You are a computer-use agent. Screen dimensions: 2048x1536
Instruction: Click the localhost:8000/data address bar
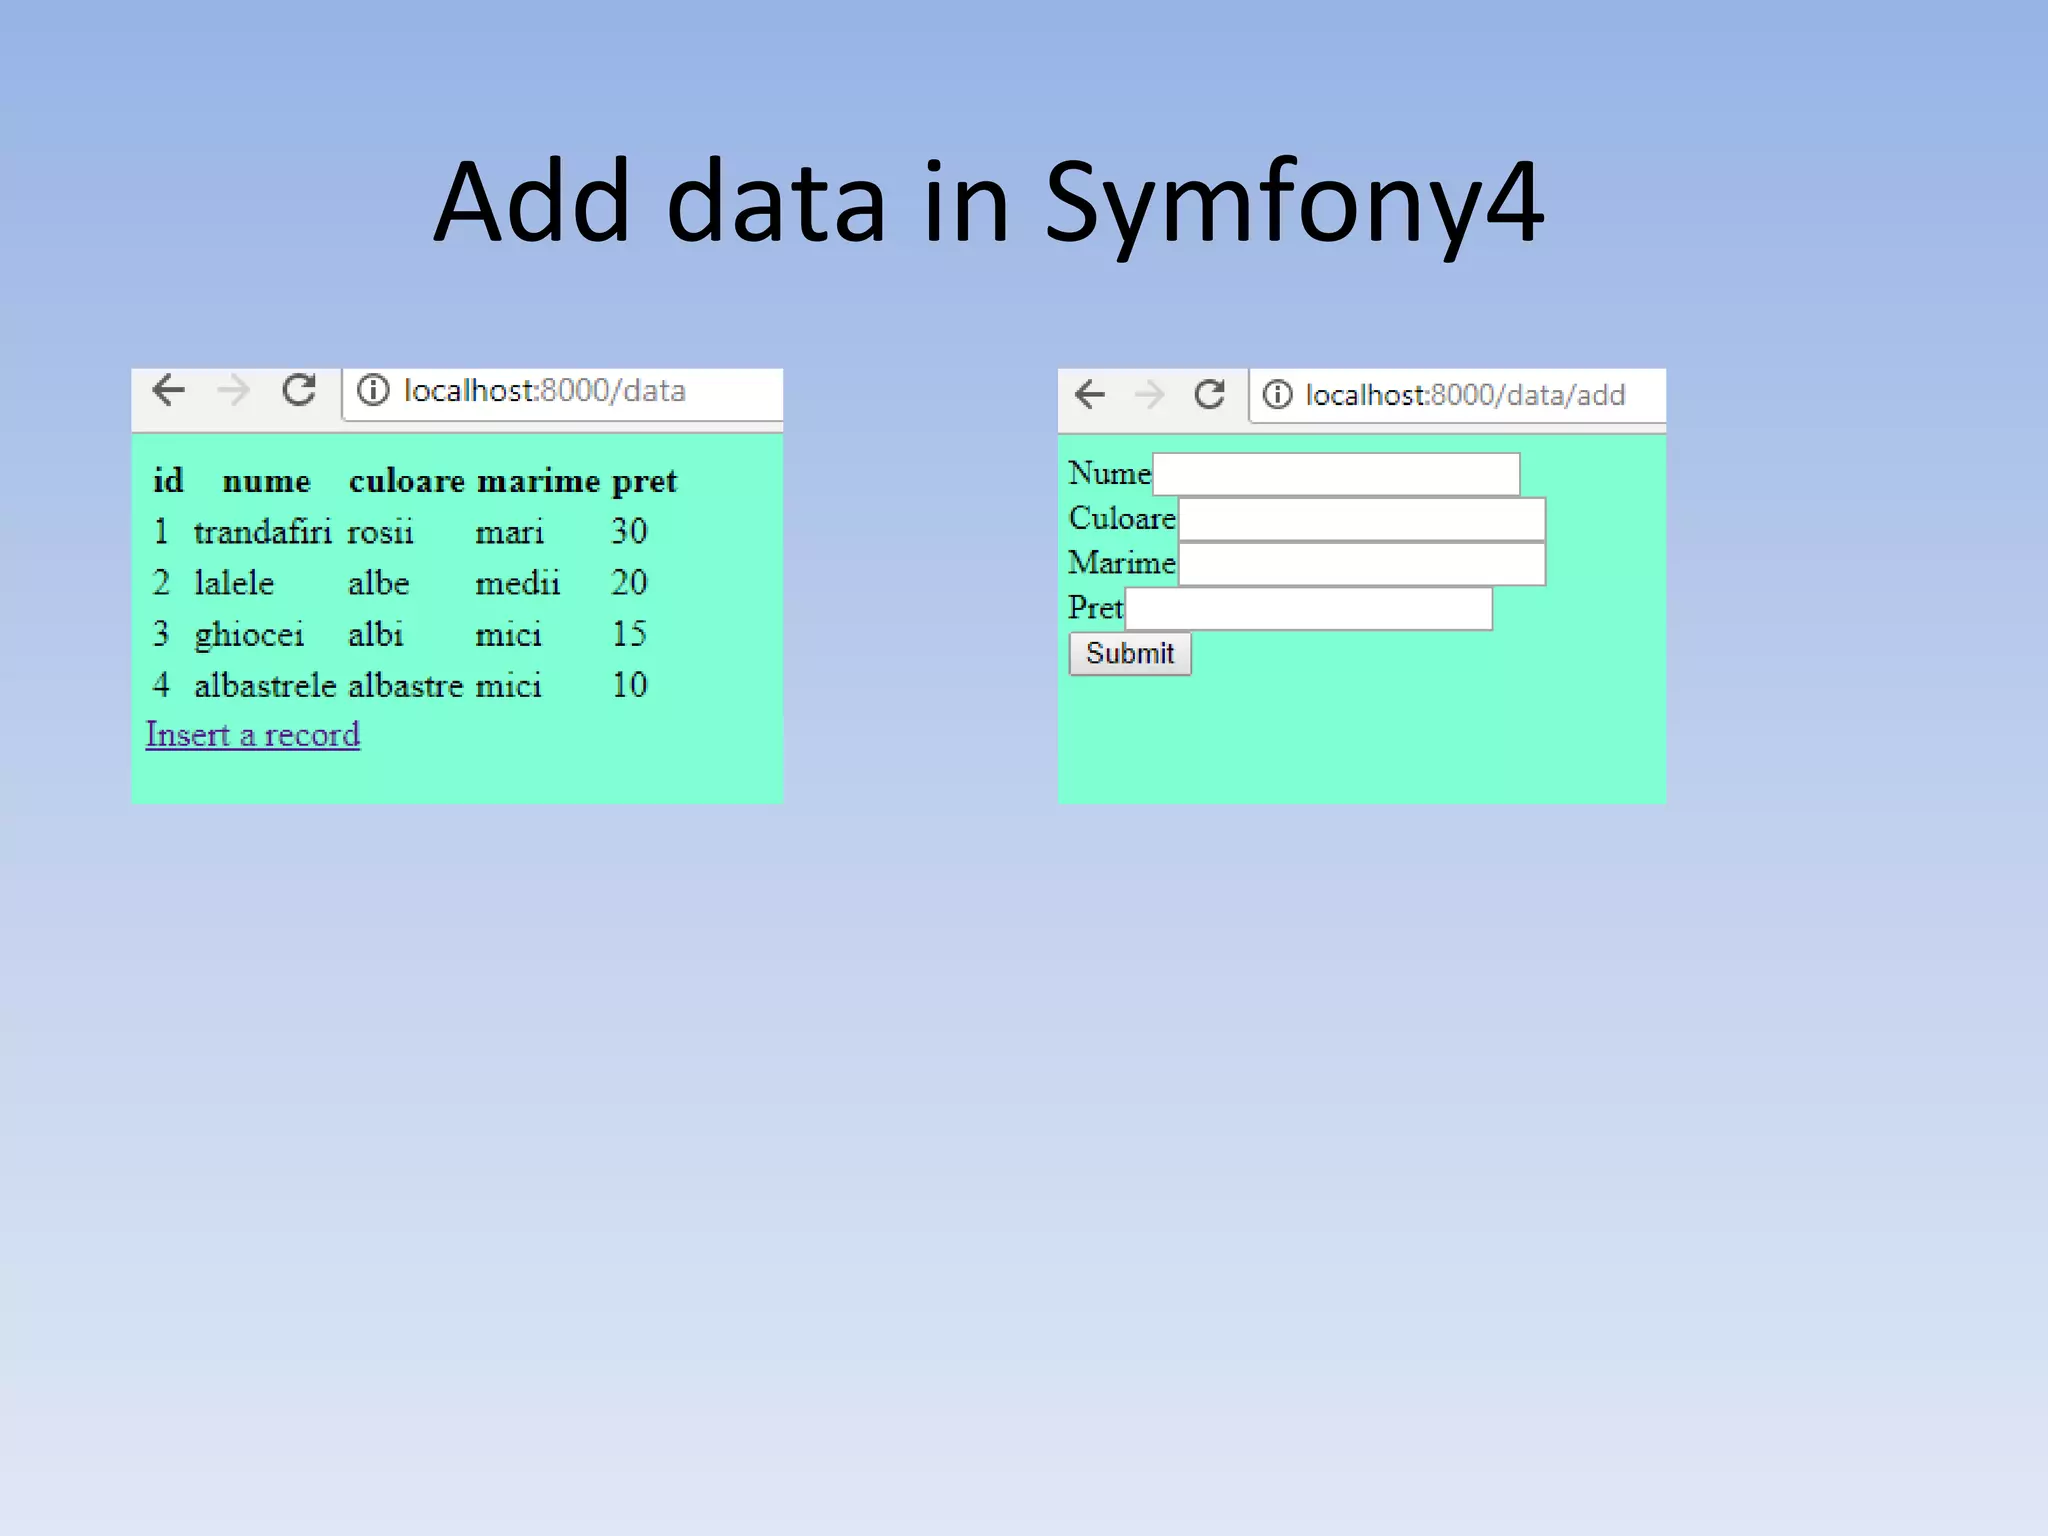[x=562, y=393]
